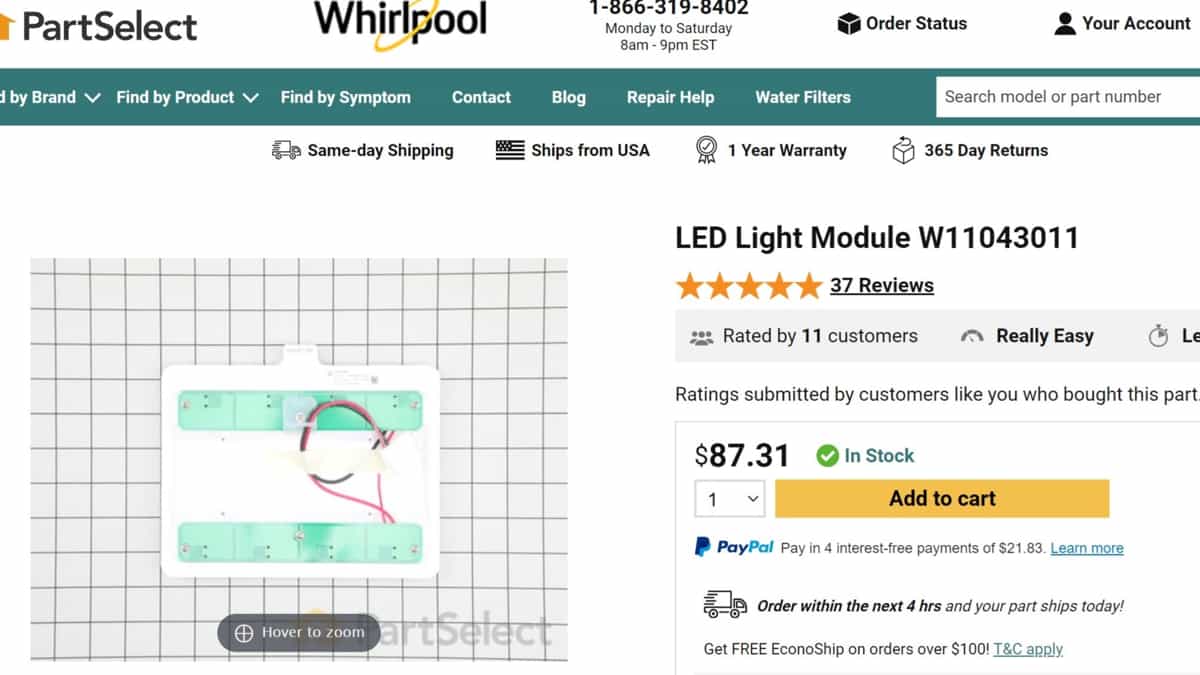Click the Add to cart button
Screen dimensions: 1200x675
coord(941,498)
